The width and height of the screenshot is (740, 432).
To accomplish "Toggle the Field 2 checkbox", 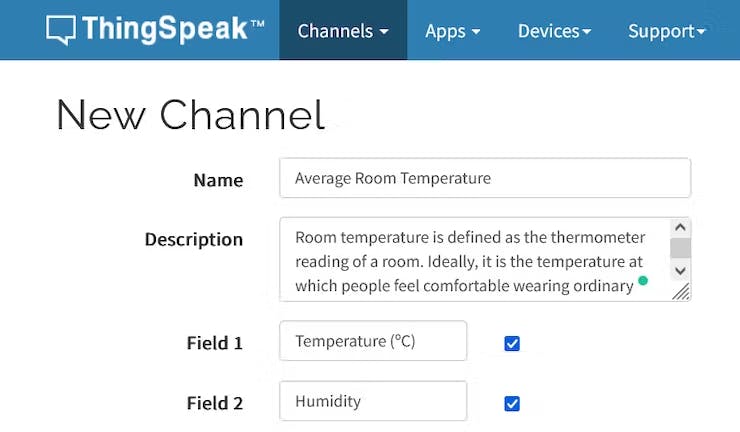I will click(x=512, y=403).
